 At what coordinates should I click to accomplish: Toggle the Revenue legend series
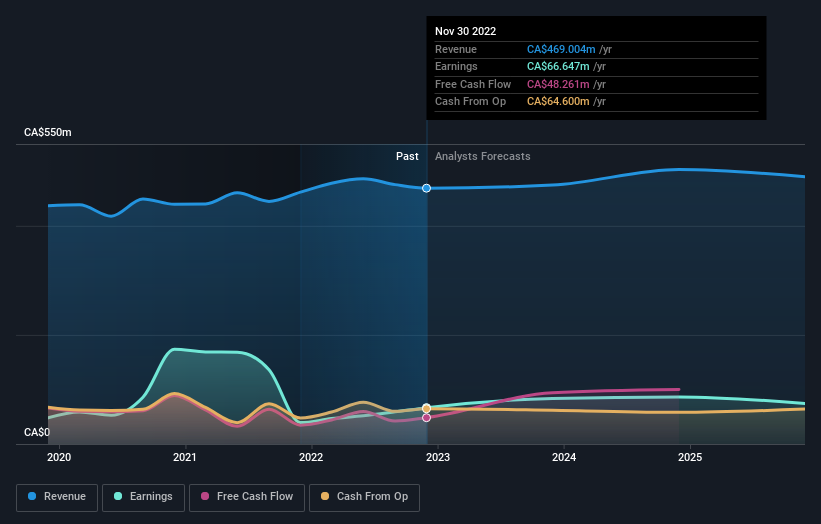pos(57,497)
